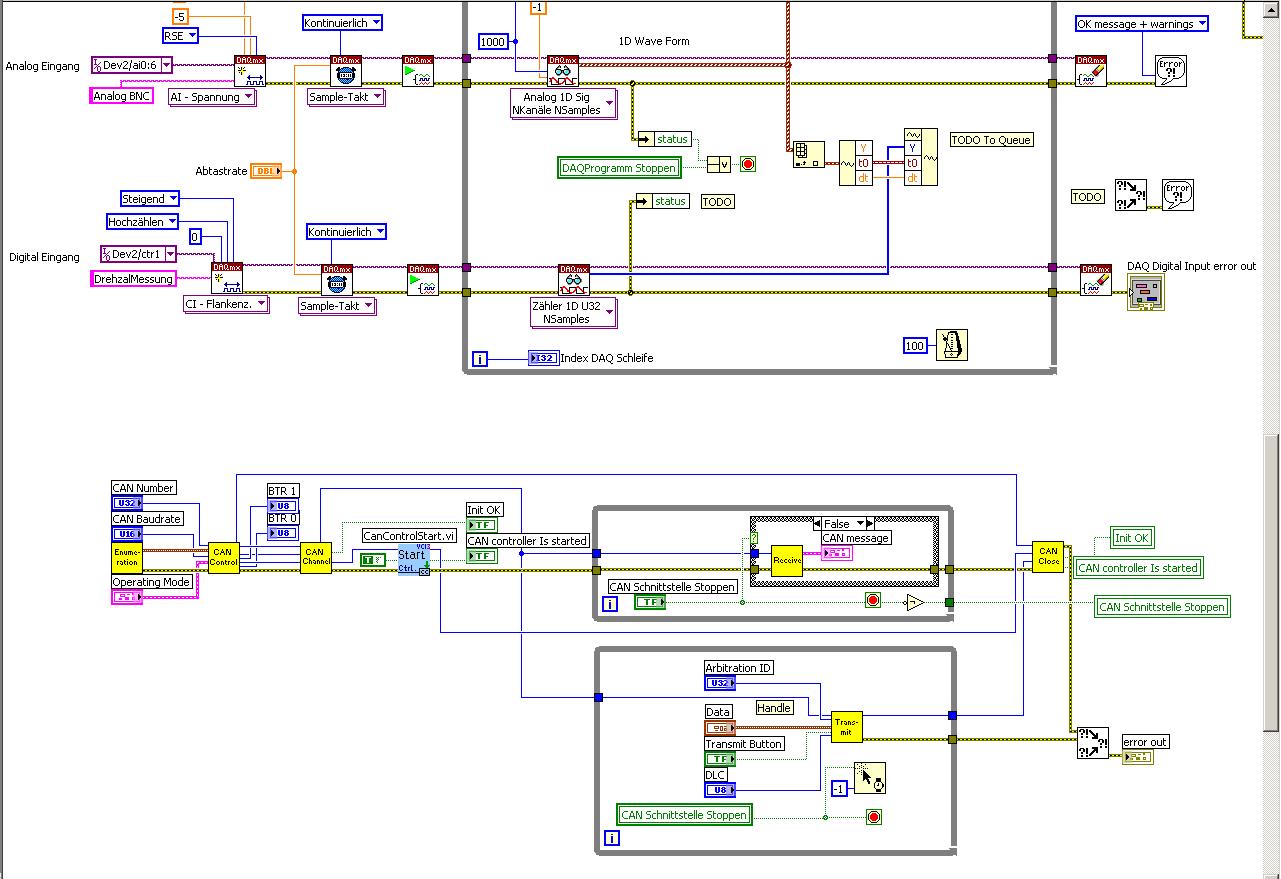Toggle the Transmit Button boolean terminal

[720, 759]
